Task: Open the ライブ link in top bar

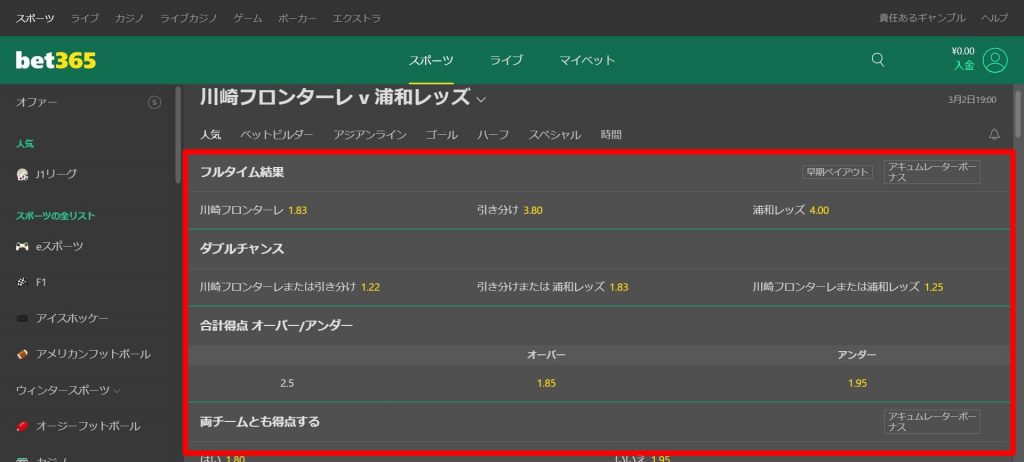Action: [x=85, y=18]
